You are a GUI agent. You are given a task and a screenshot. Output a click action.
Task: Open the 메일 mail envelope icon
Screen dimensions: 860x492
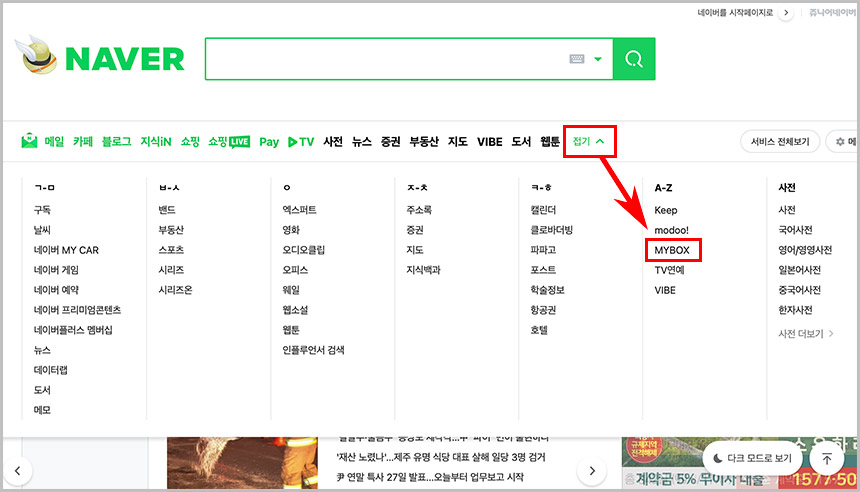pyautogui.click(x=29, y=141)
